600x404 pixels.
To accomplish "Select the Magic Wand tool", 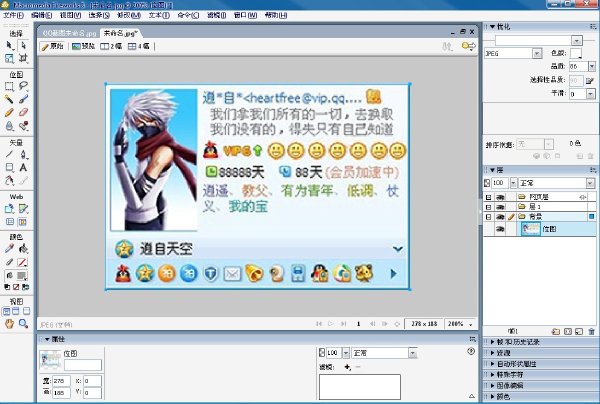I will pyautogui.click(x=10, y=99).
